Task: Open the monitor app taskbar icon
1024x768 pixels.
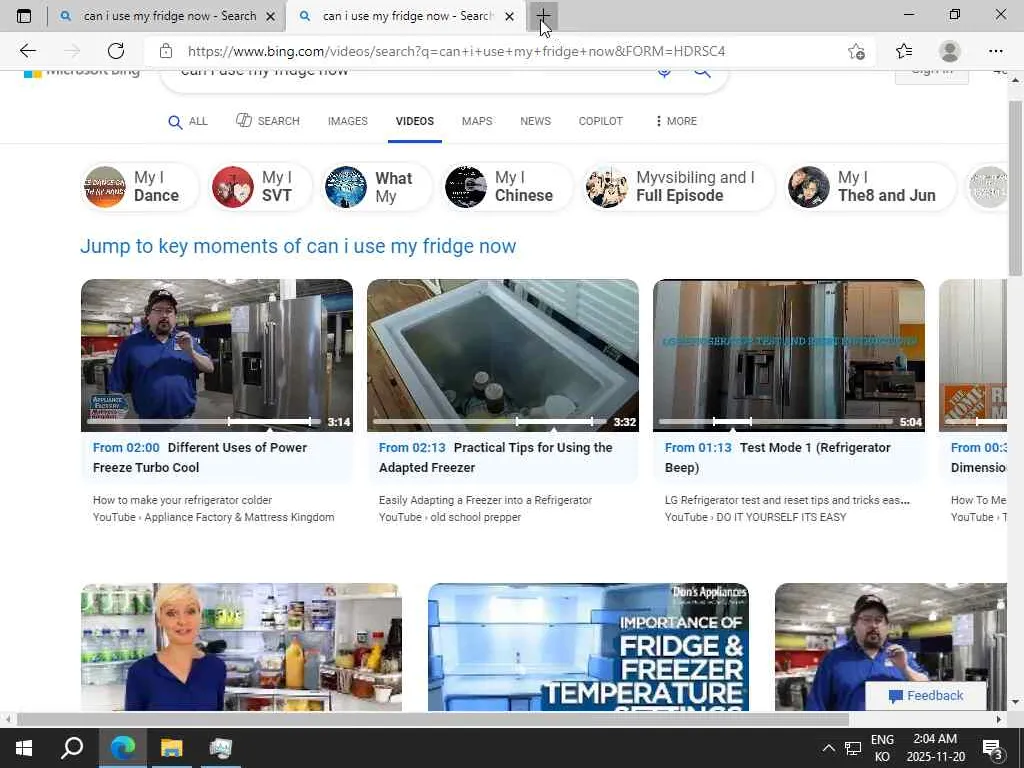Action: click(221, 748)
